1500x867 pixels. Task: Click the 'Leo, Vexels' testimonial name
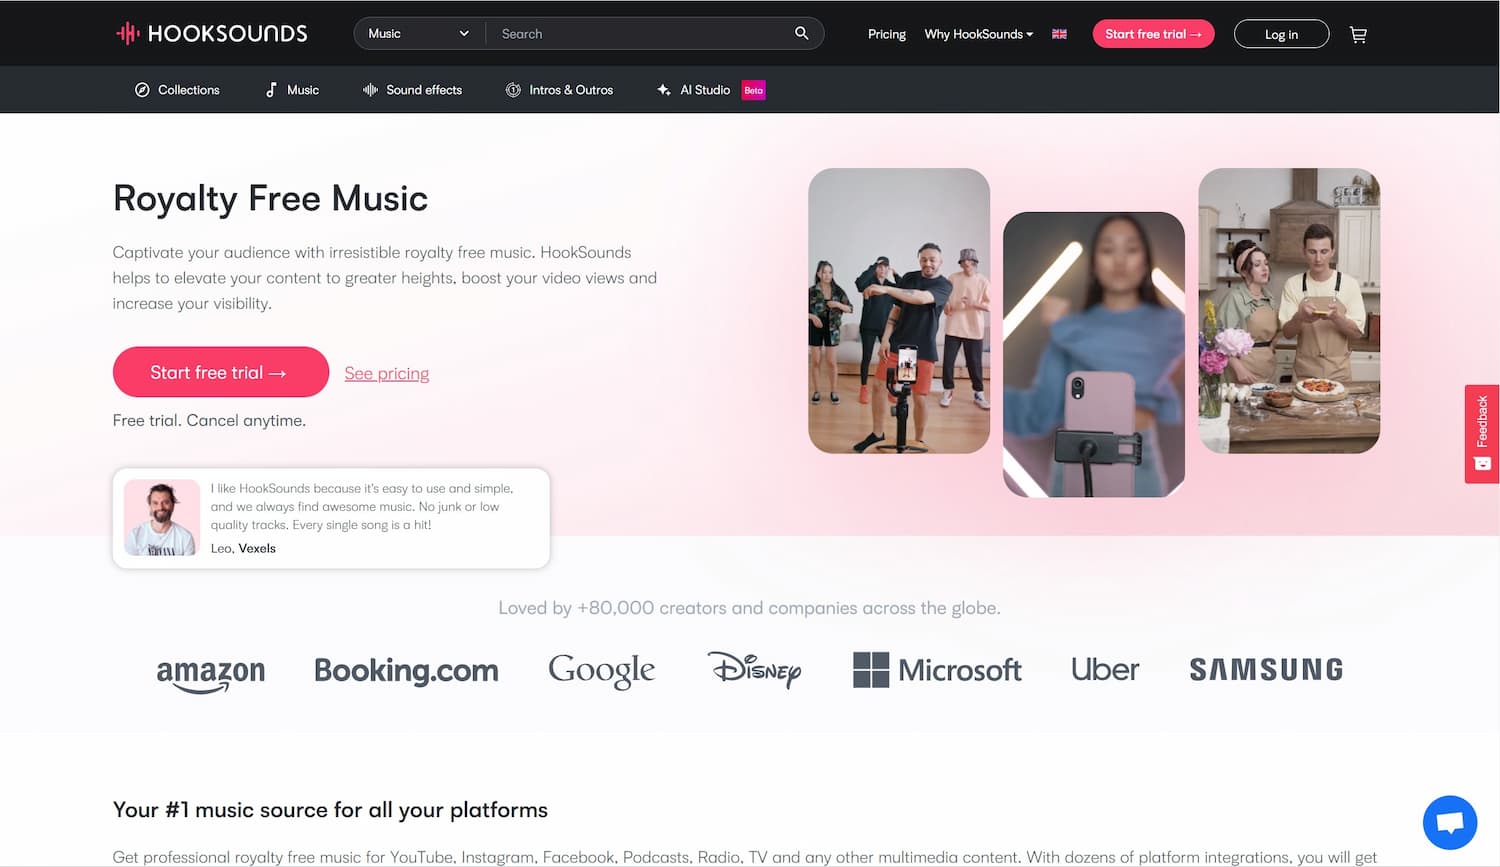coord(243,548)
